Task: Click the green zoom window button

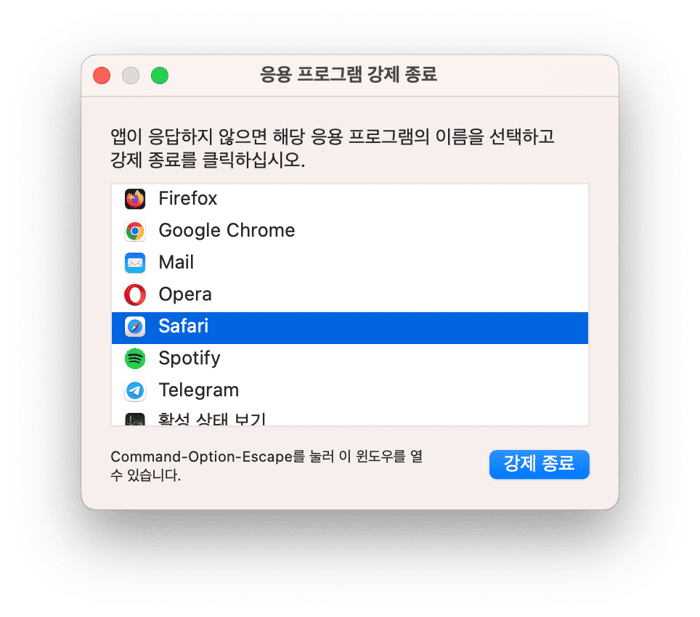Action: point(159,75)
